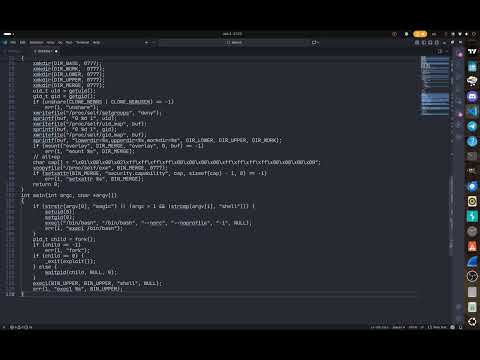This screenshot has height=360, width=480.
Task: Open the blue Help dock icon
Action: tap(472, 141)
